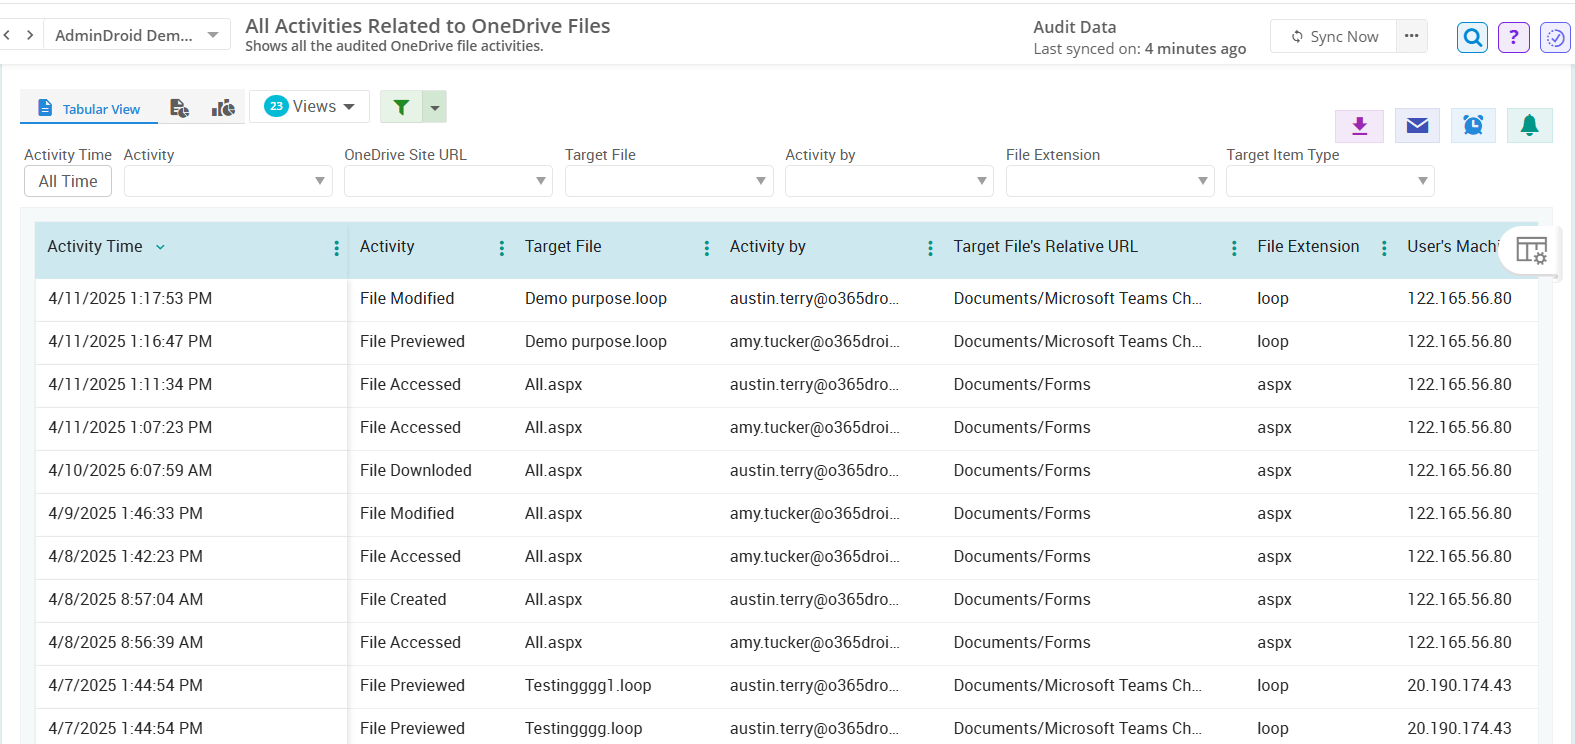
Task: Toggle Activity Time sort direction chevron
Action: 160,247
